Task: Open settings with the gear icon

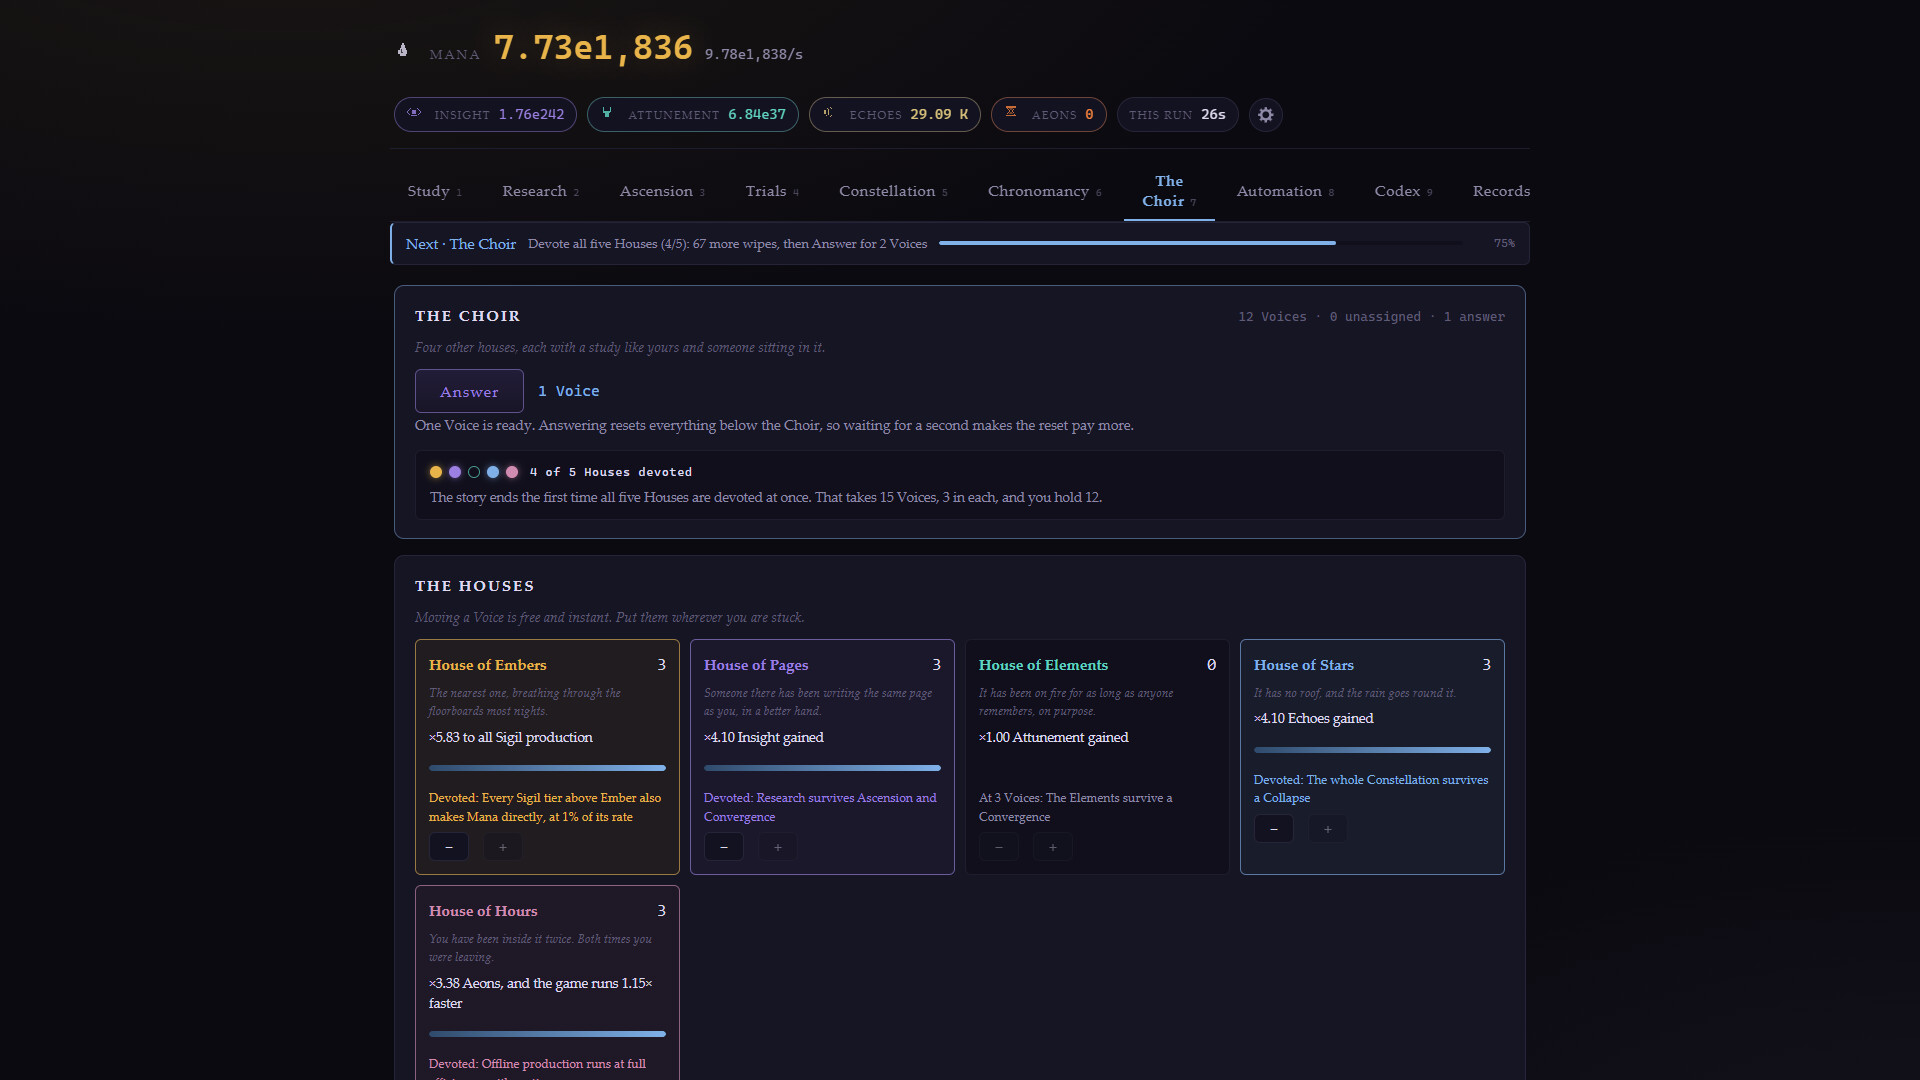Action: click(1266, 115)
